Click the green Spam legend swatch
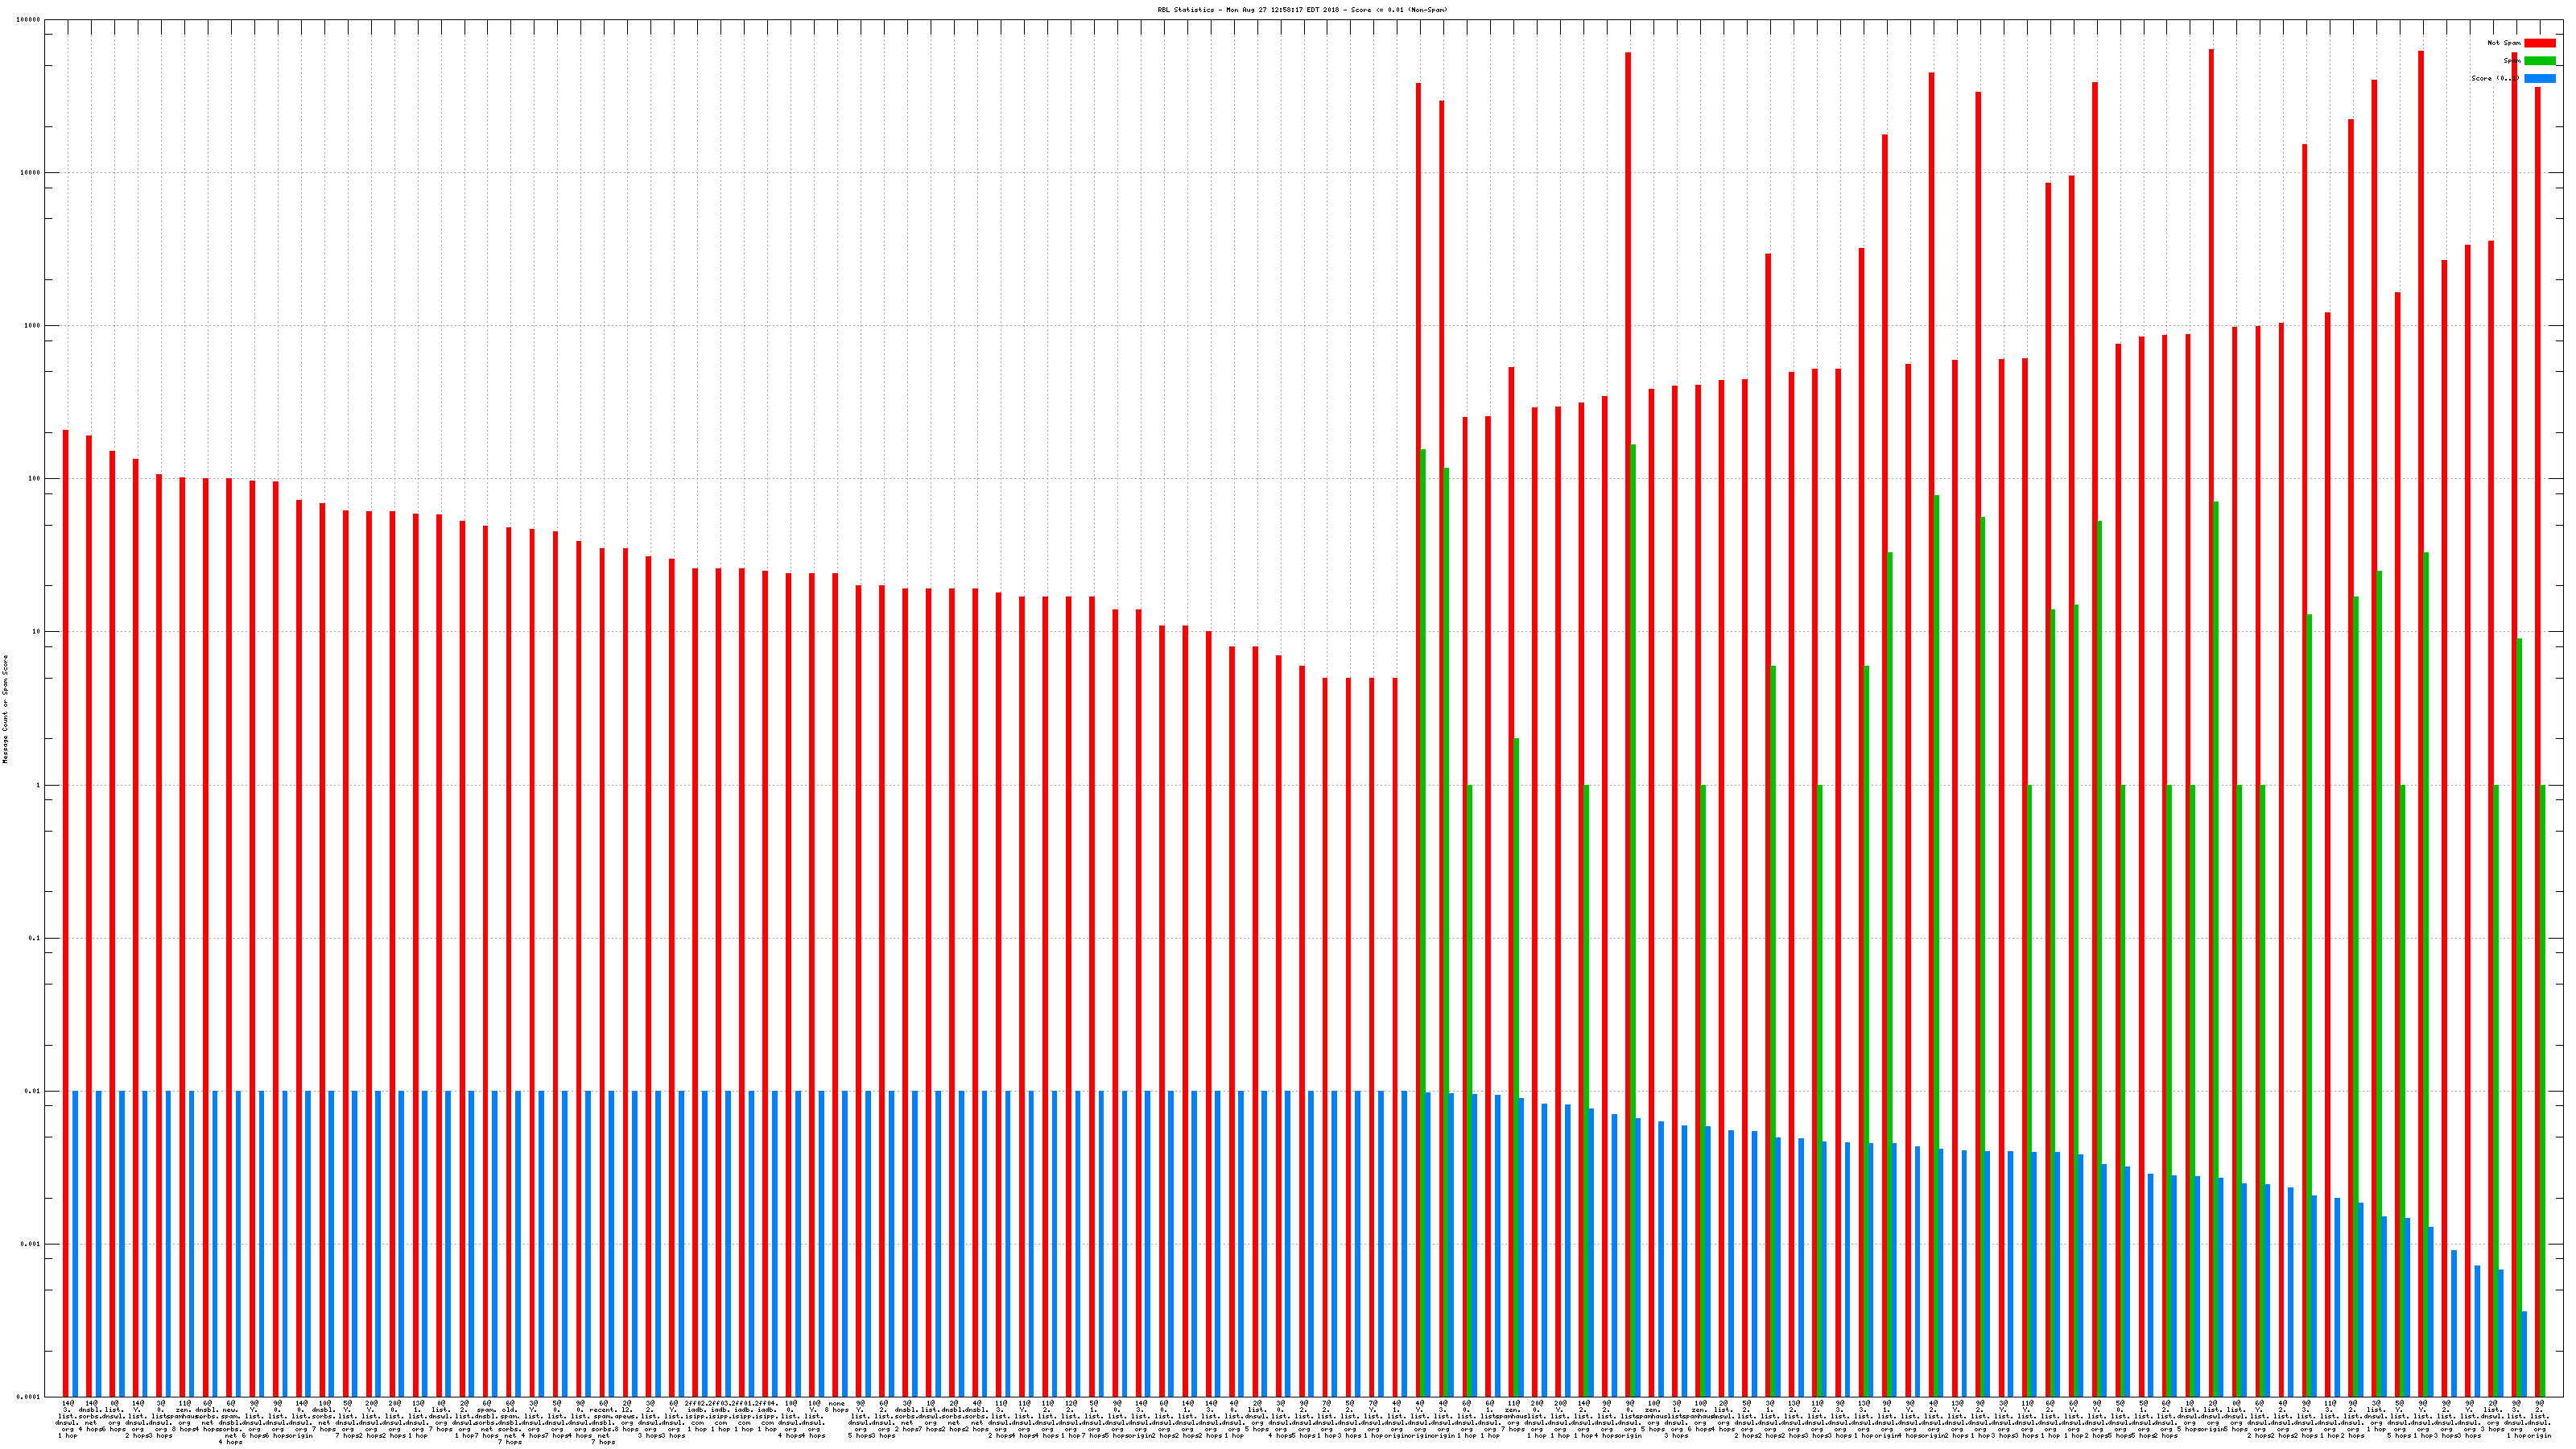 [x=2539, y=61]
